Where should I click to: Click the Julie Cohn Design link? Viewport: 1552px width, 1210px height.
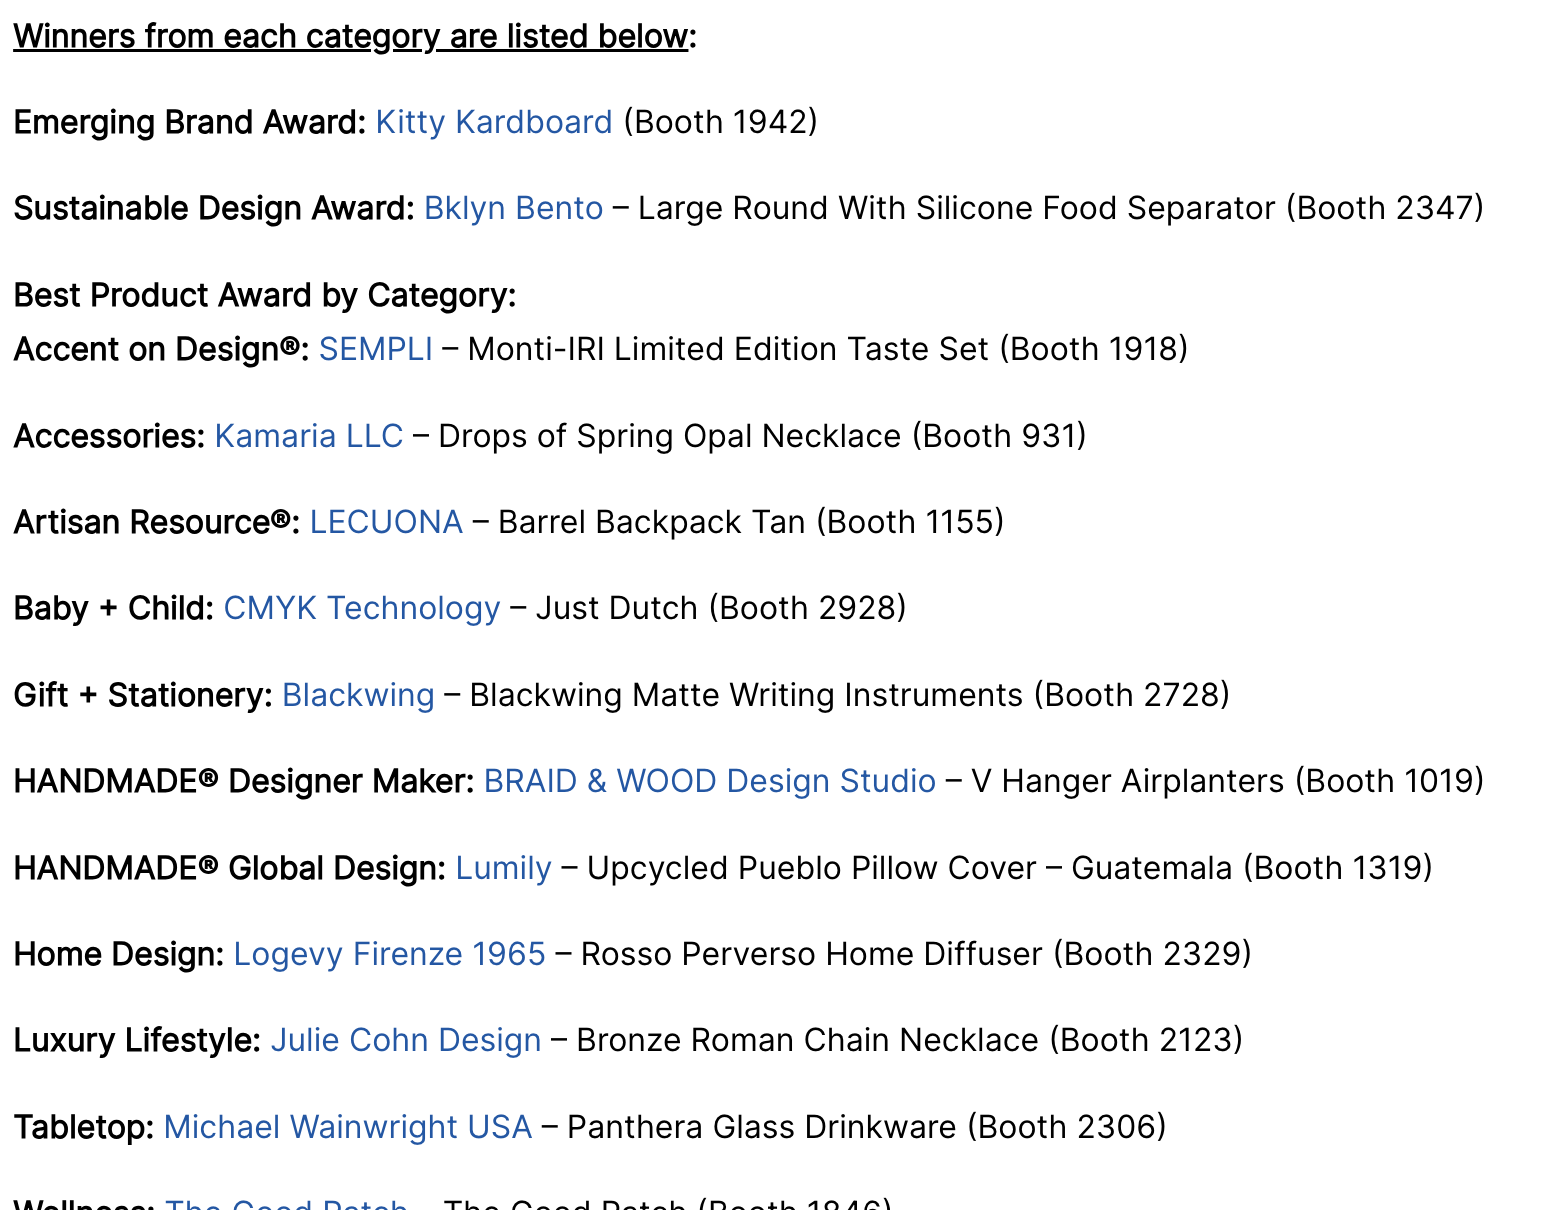pos(405,1040)
